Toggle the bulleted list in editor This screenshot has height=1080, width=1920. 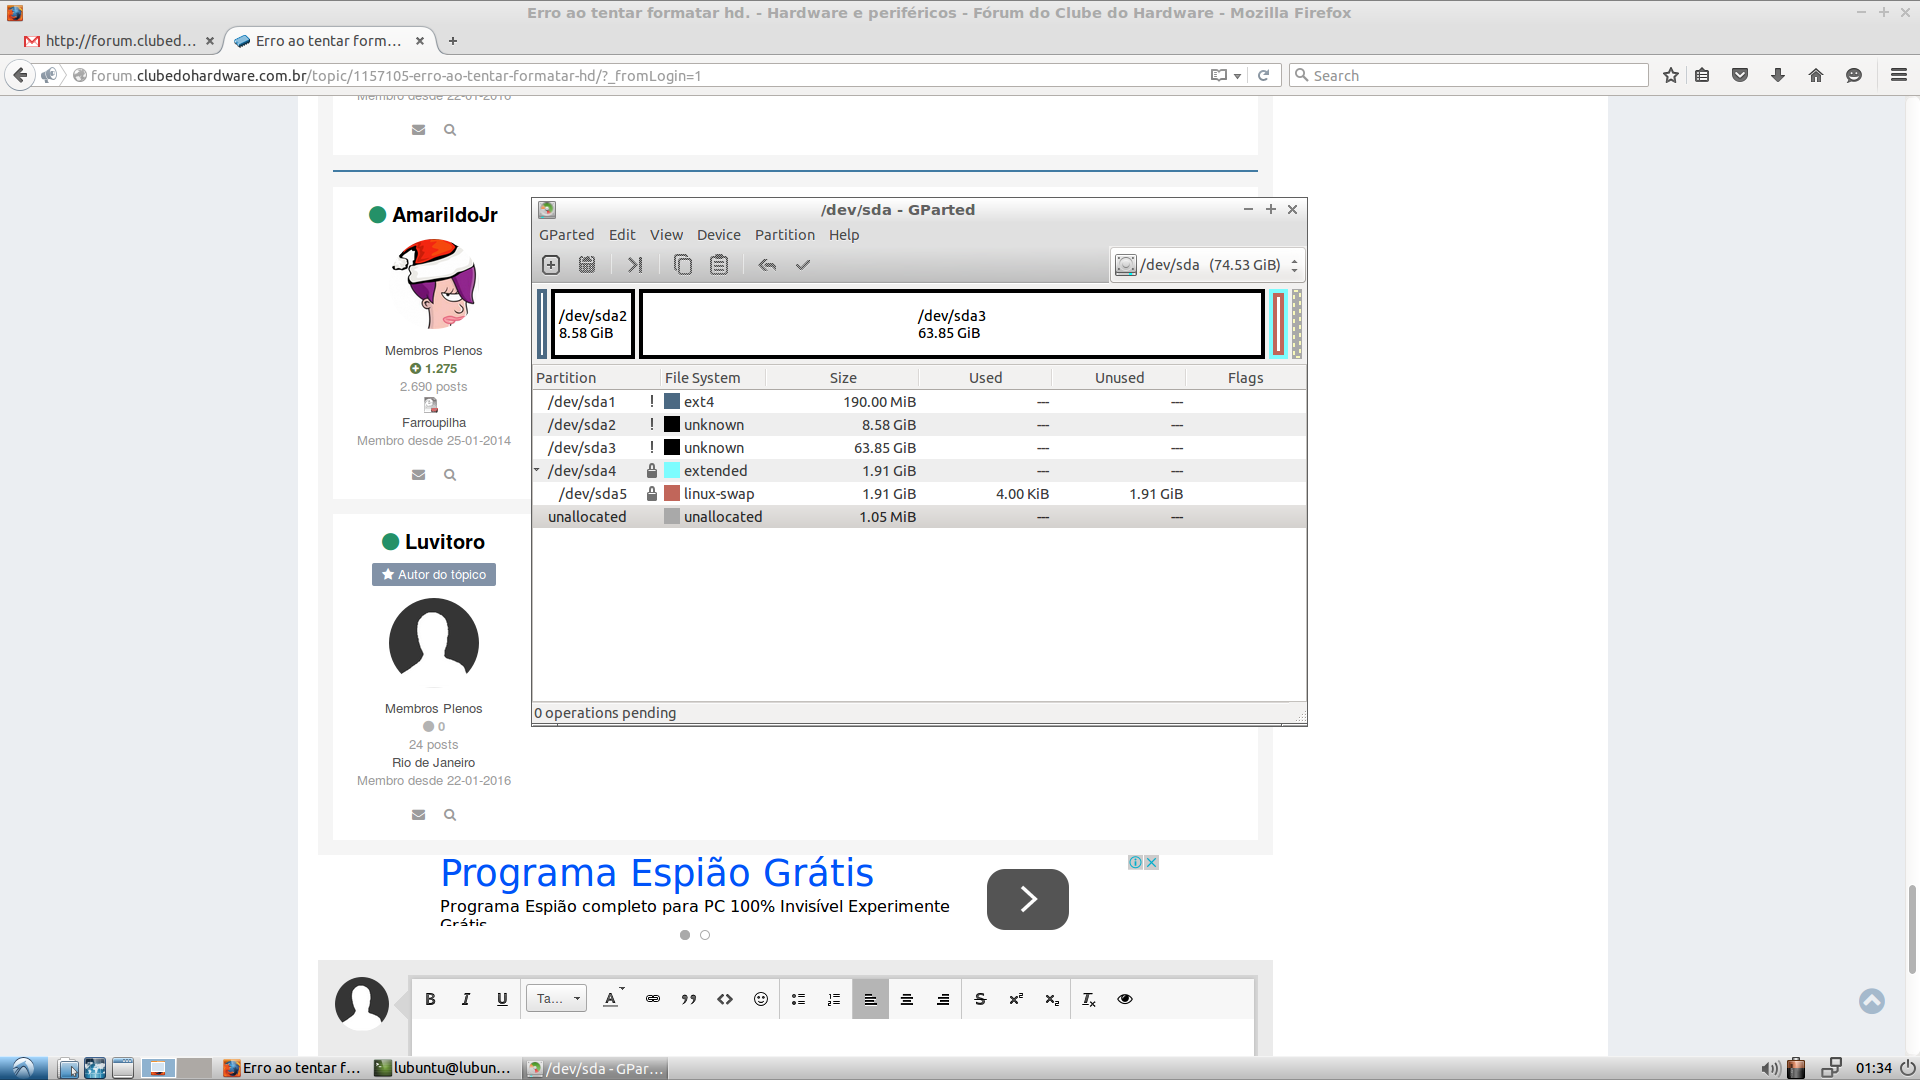click(798, 999)
